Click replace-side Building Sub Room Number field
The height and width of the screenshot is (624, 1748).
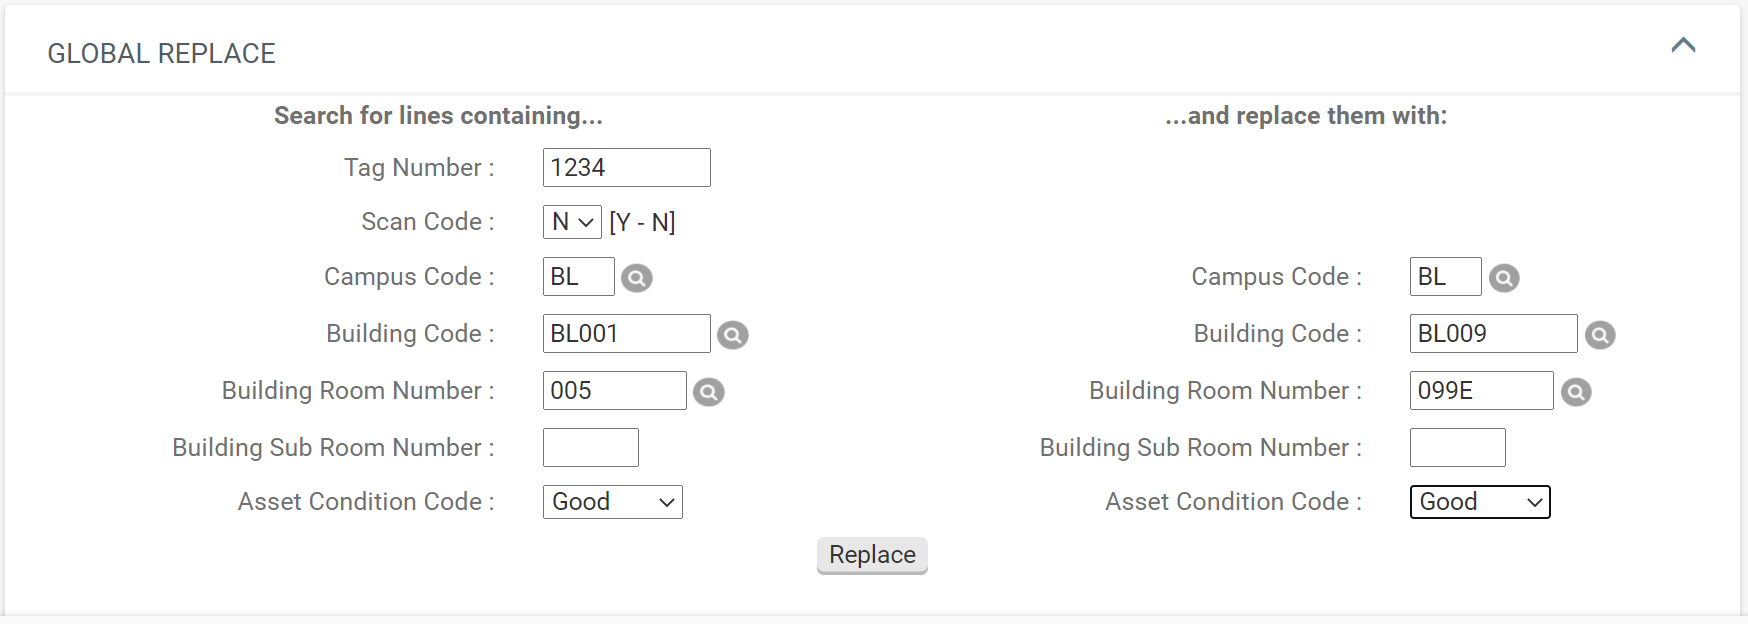1457,448
